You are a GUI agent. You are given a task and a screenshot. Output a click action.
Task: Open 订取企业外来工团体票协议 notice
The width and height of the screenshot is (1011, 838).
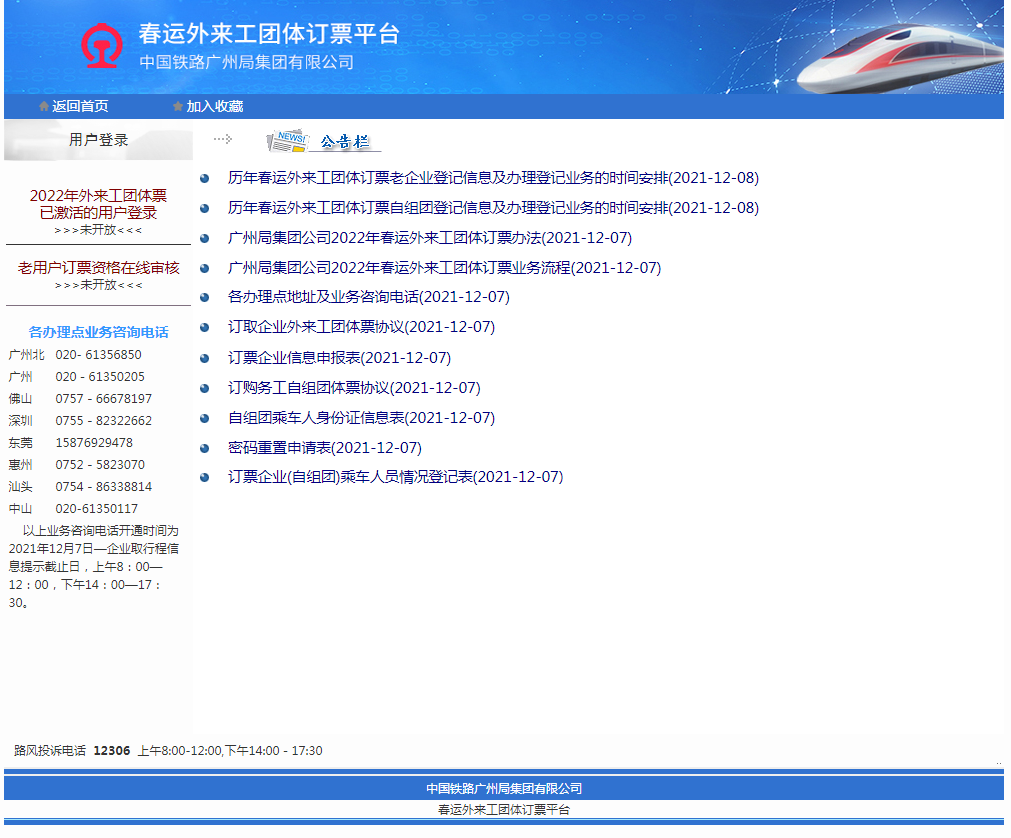pos(361,327)
